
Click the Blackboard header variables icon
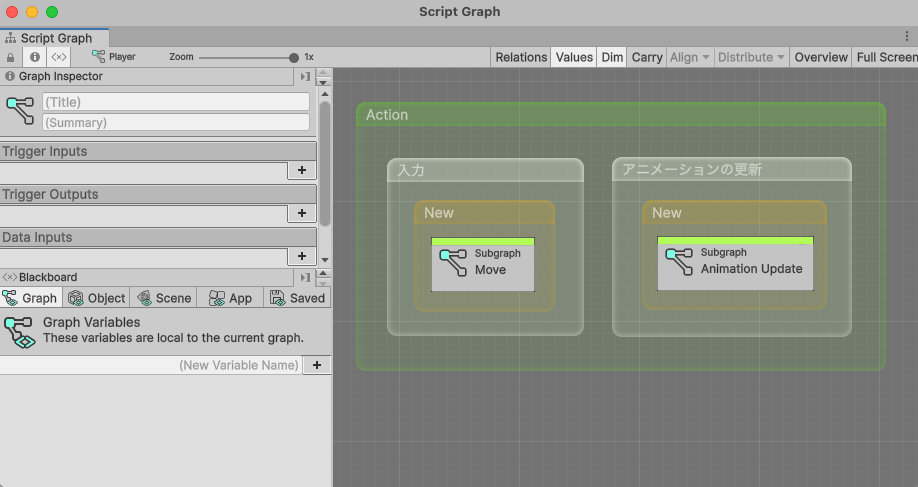(x=9, y=277)
